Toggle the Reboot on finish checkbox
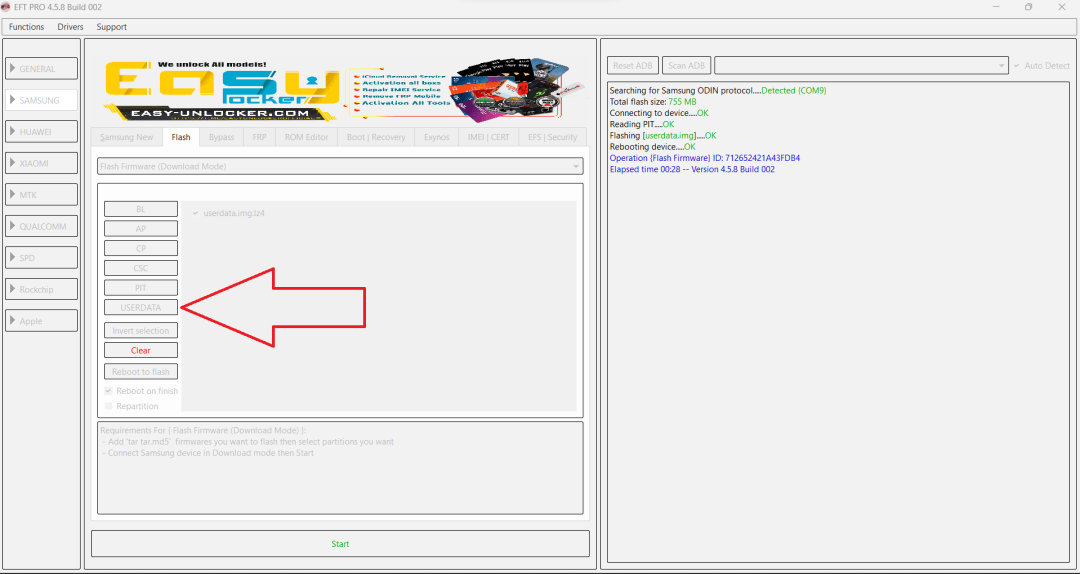The width and height of the screenshot is (1080, 574). [109, 391]
